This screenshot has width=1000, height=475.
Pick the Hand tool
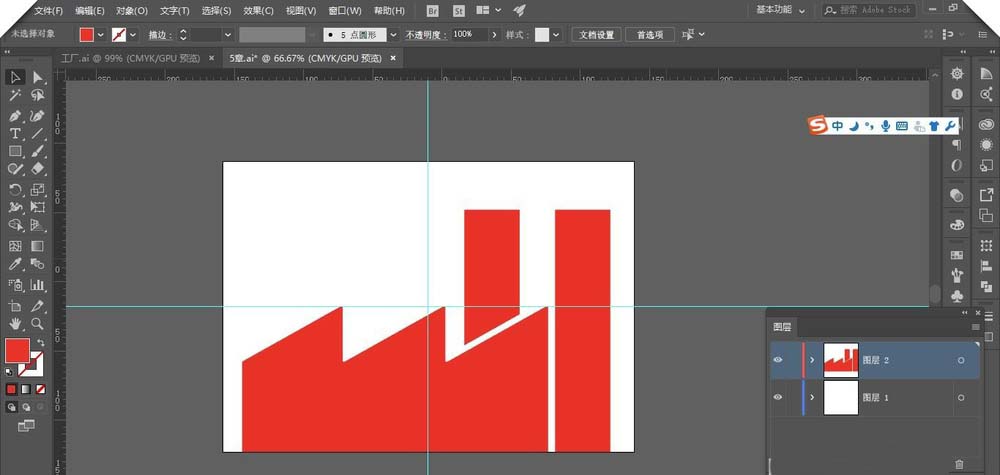click(15, 324)
